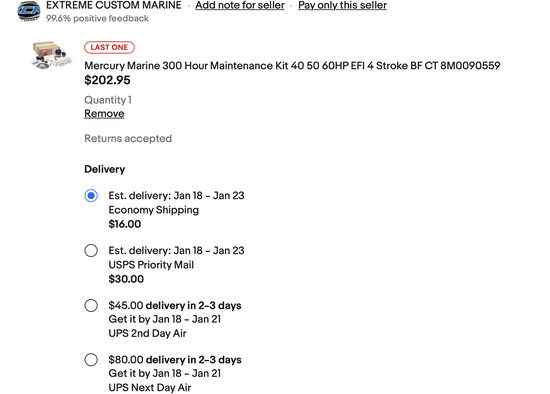This screenshot has width=550, height=394.
Task: Open the maintenance kit product thumbnail
Action: coord(51,55)
